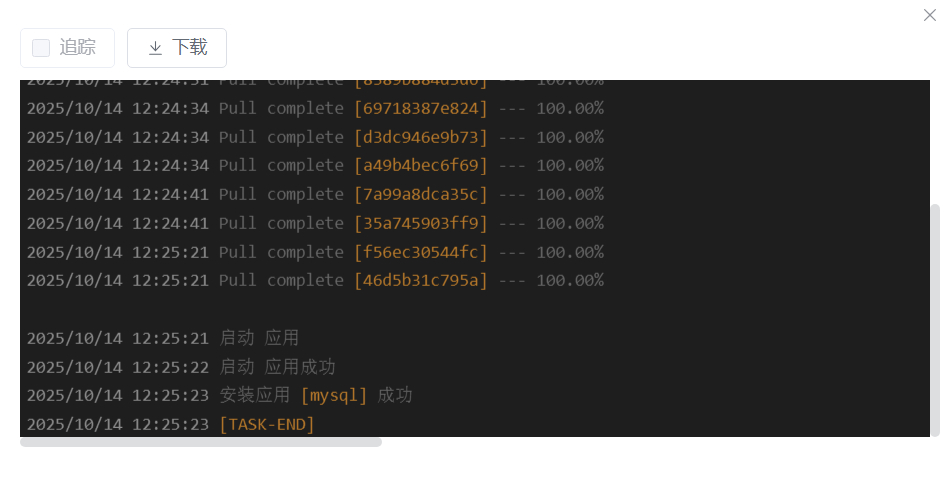This screenshot has height=479, width=950.
Task: Close the log dialog with X
Action: (x=929, y=15)
